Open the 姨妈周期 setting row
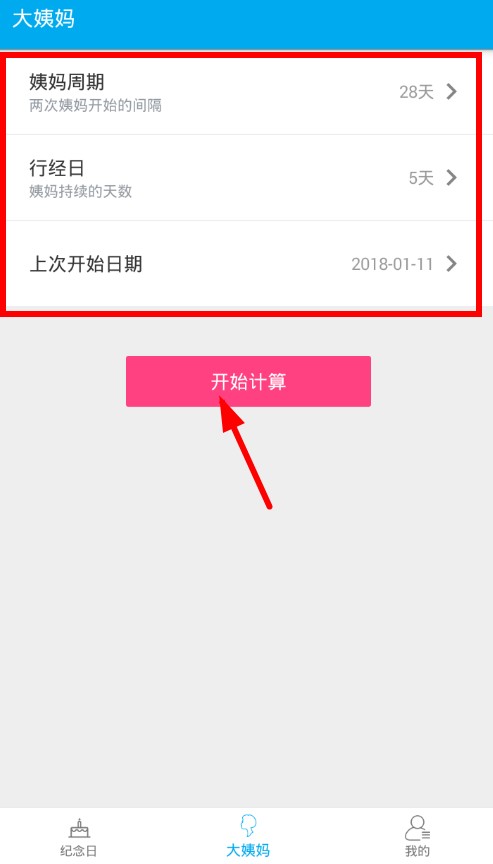 pos(241,91)
